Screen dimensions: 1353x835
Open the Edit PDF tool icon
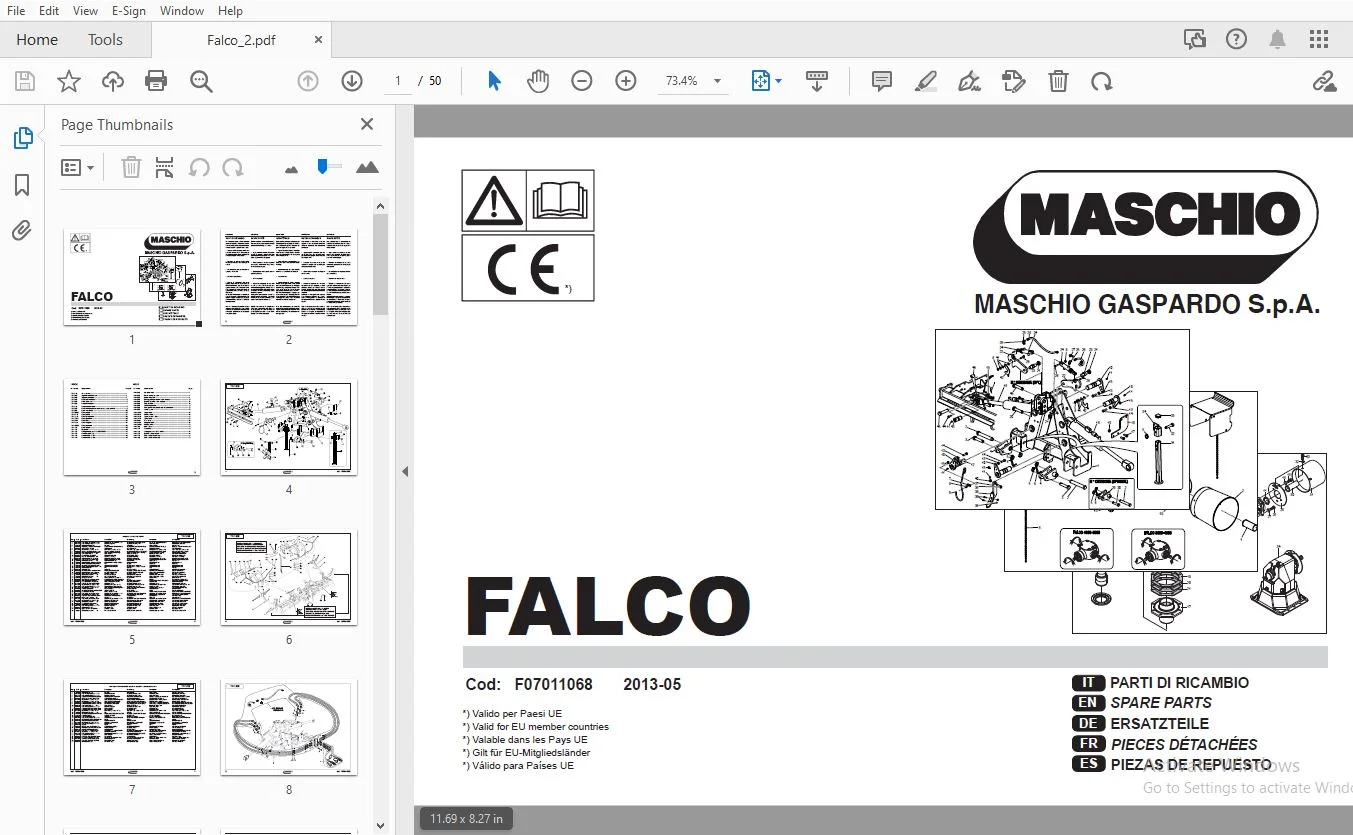(1014, 81)
